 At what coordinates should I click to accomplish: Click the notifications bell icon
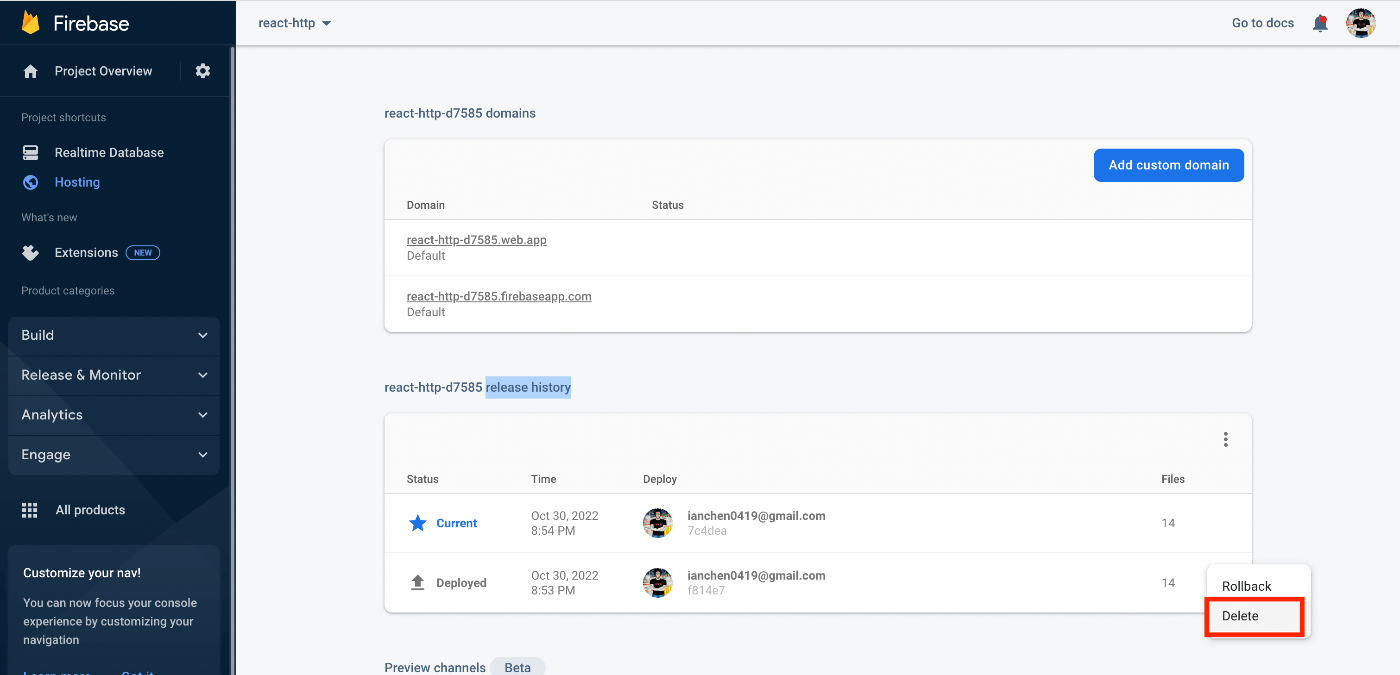click(x=1320, y=23)
